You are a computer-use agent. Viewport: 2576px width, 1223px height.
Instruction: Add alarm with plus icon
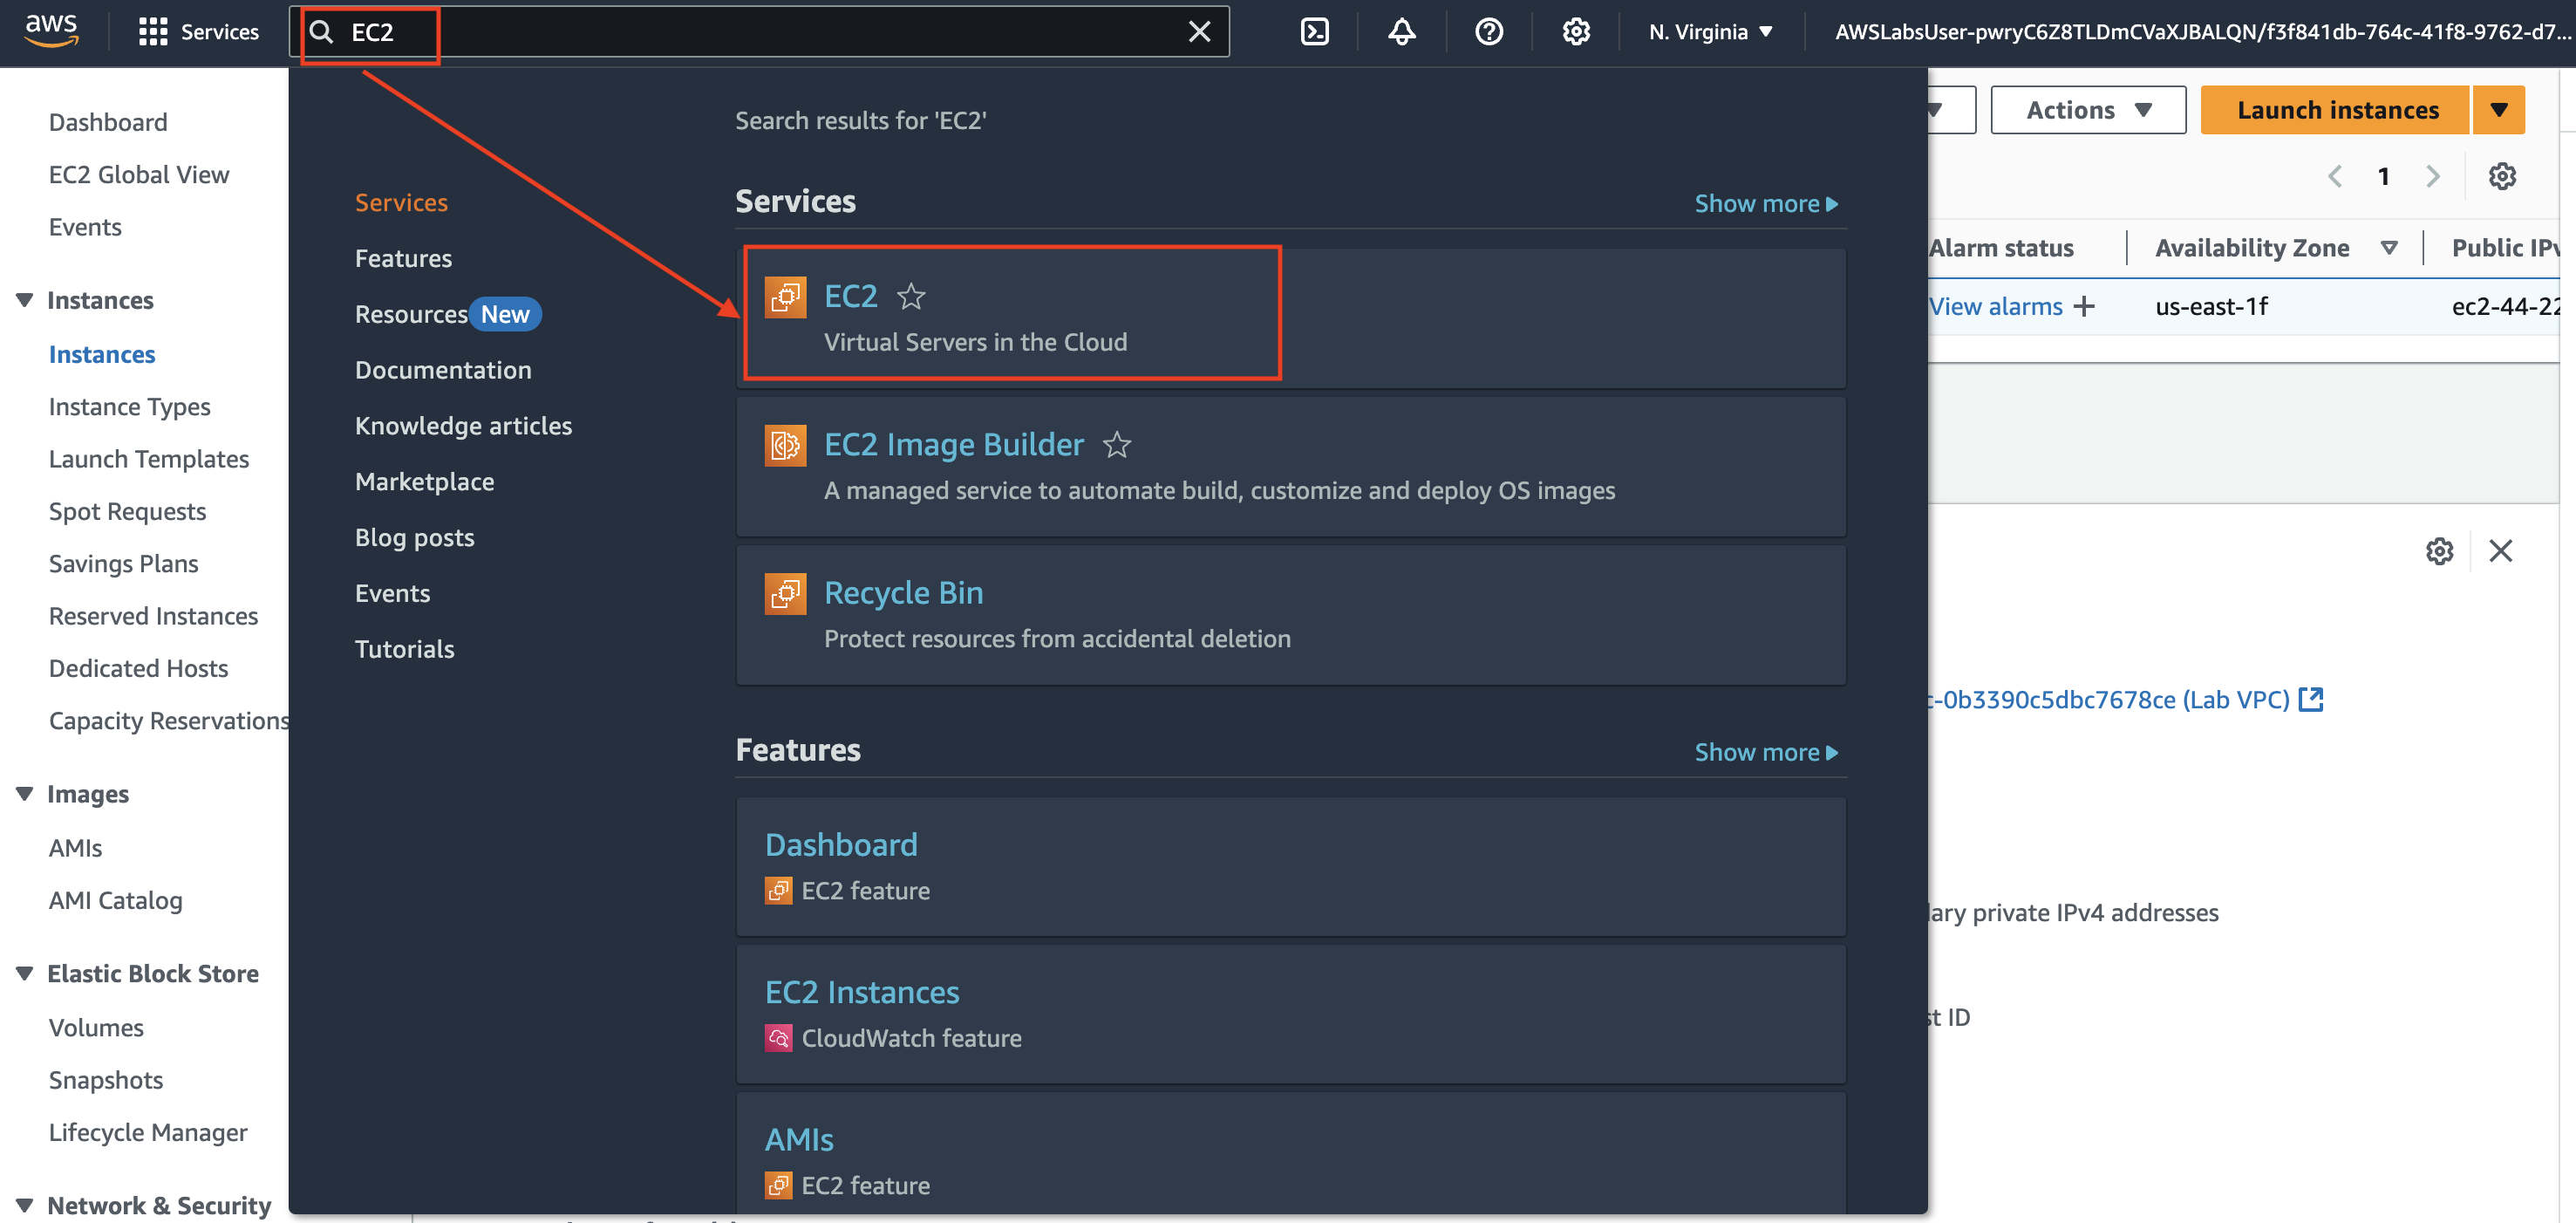click(x=2084, y=306)
